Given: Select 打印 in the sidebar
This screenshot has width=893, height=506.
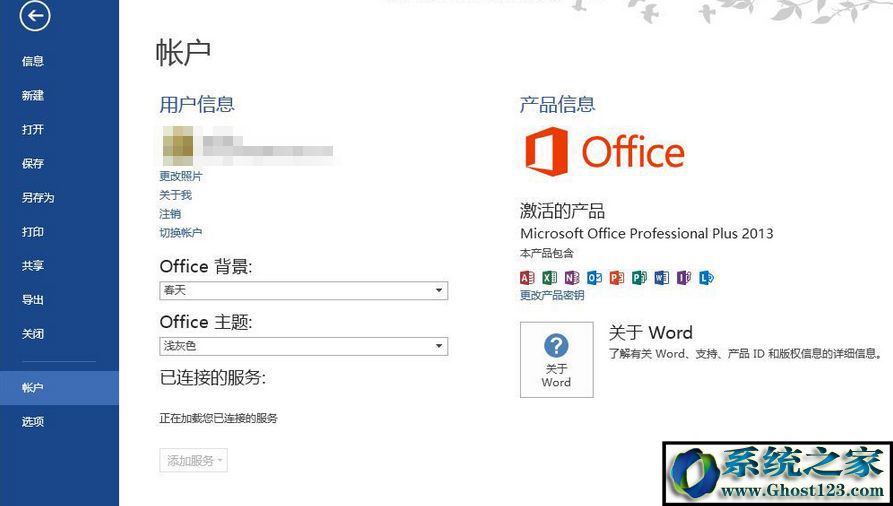Looking at the screenshot, I should pos(32,232).
